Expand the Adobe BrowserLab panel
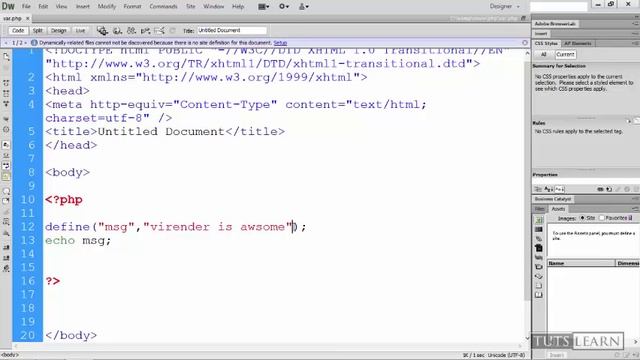The width and height of the screenshot is (640, 360). pos(555,24)
